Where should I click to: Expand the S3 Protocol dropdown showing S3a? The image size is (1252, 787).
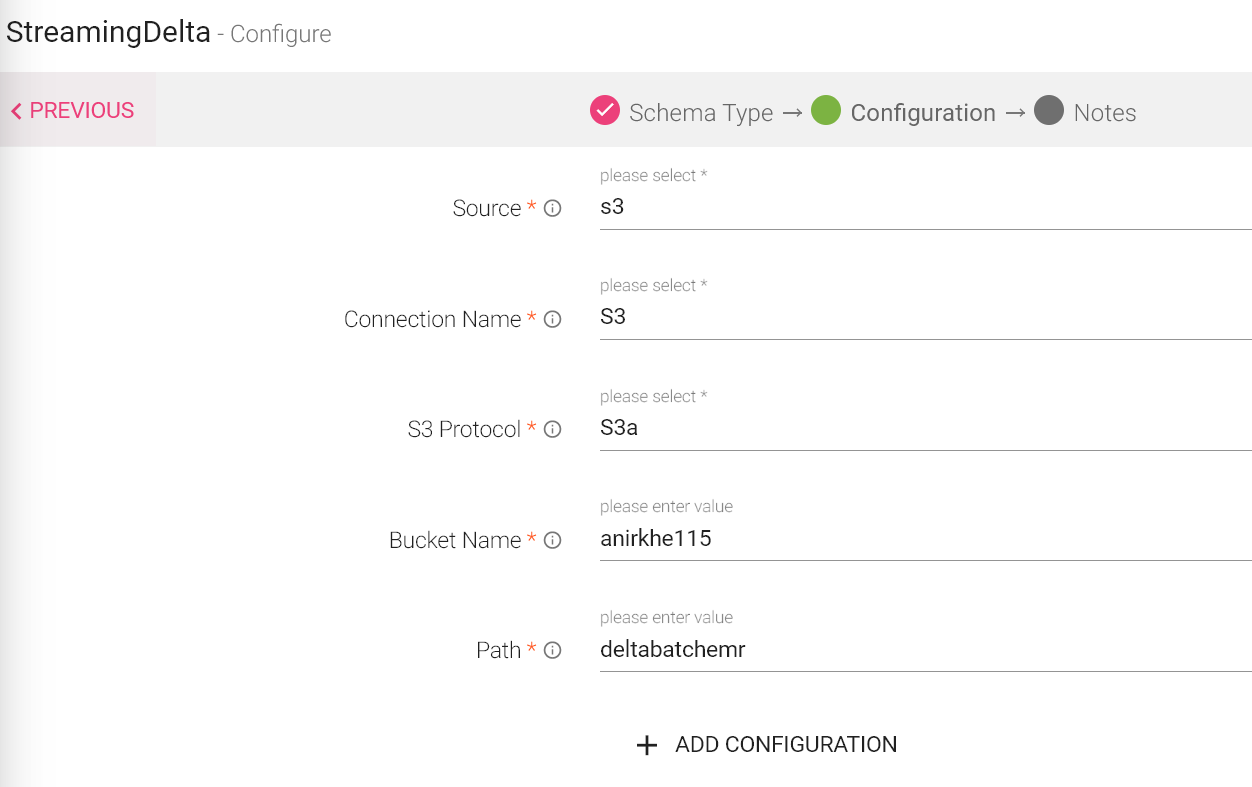point(924,429)
